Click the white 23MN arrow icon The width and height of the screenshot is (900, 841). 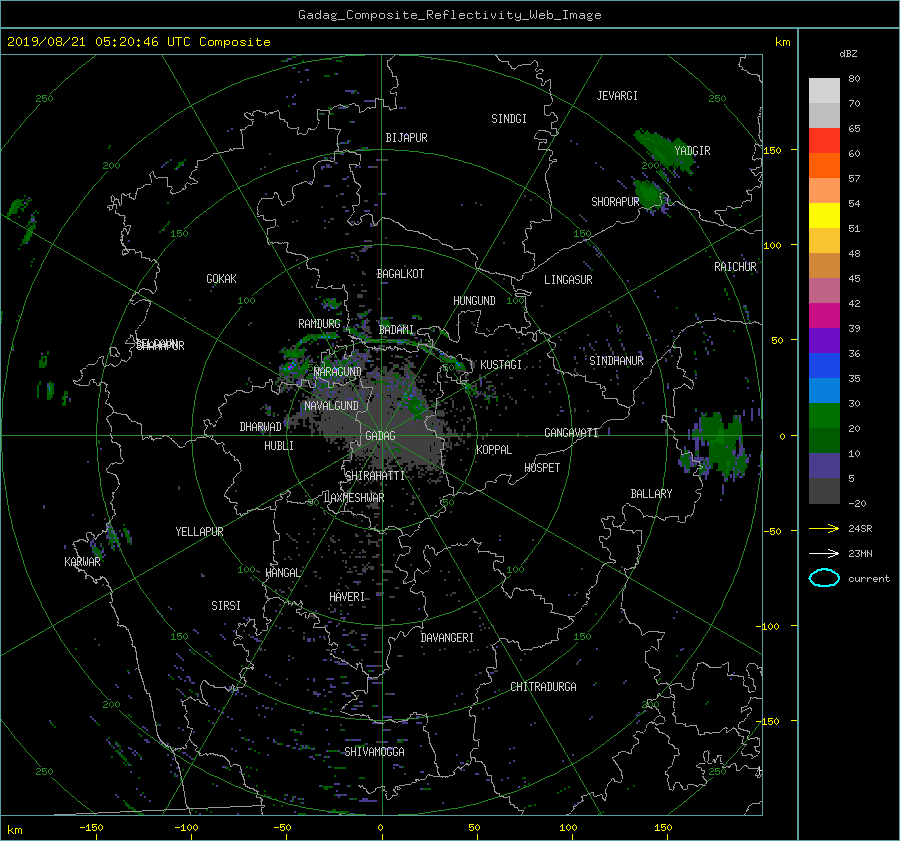click(824, 553)
